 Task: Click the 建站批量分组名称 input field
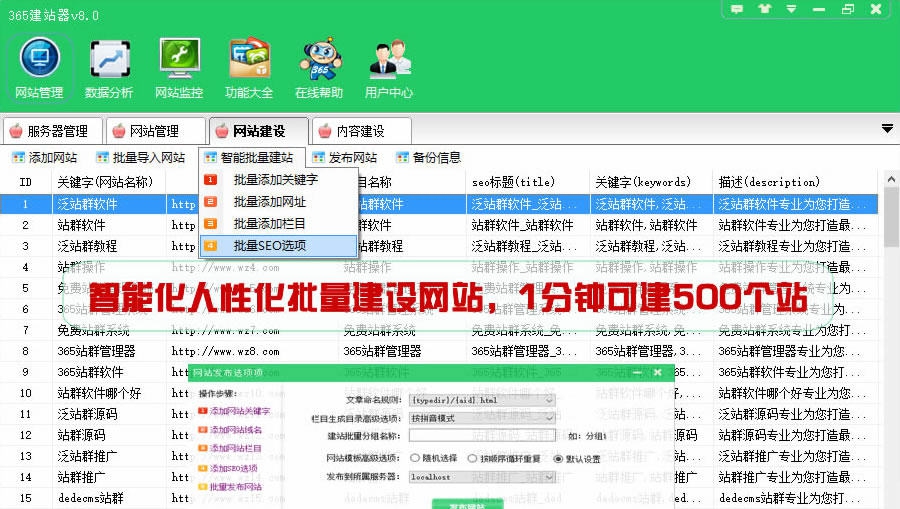482,436
